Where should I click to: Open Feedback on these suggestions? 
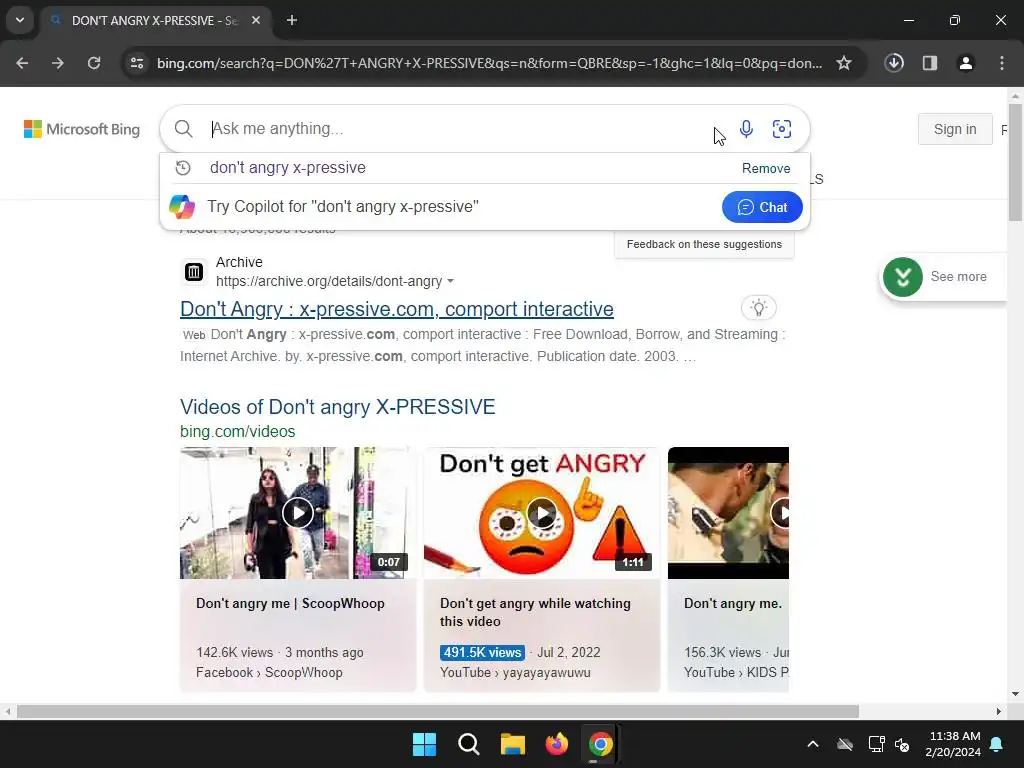click(x=704, y=244)
